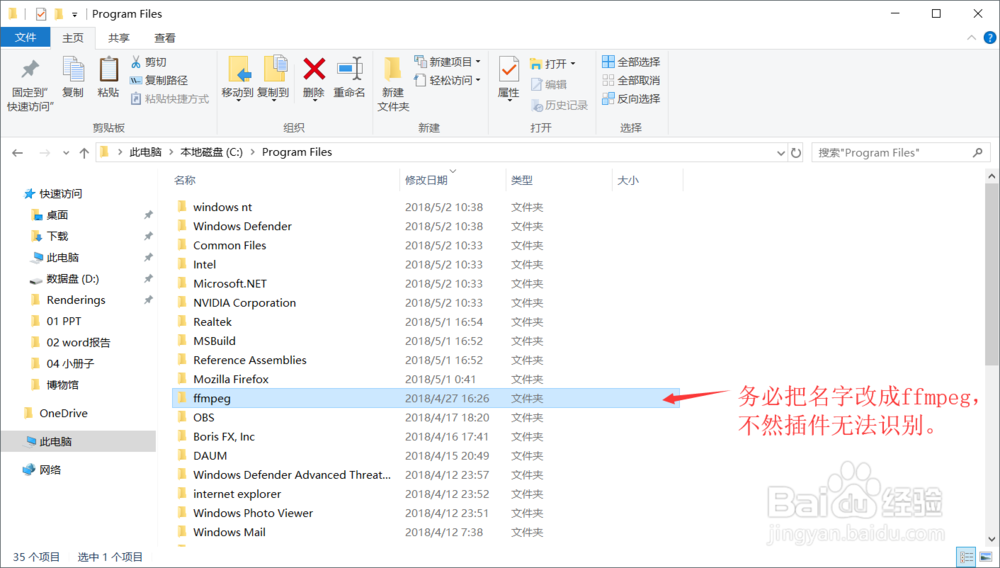
Task: Switch to Large icons view in the status bar
Action: coord(985,557)
